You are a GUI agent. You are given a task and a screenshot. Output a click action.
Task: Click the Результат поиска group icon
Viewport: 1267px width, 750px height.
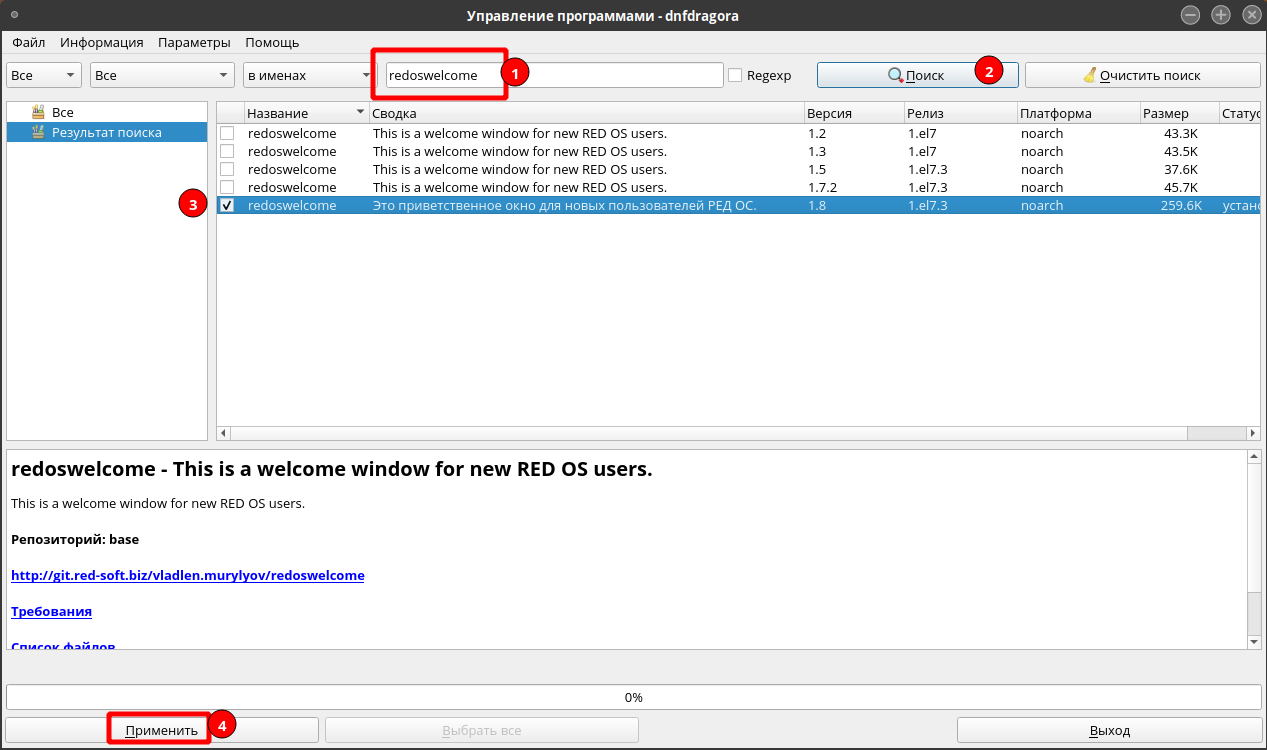pyautogui.click(x=38, y=132)
